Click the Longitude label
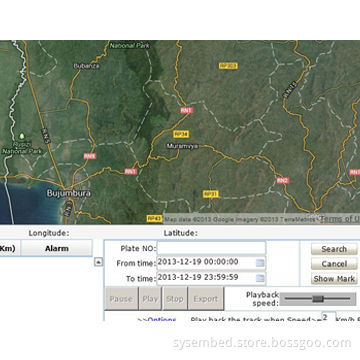 tap(49, 233)
